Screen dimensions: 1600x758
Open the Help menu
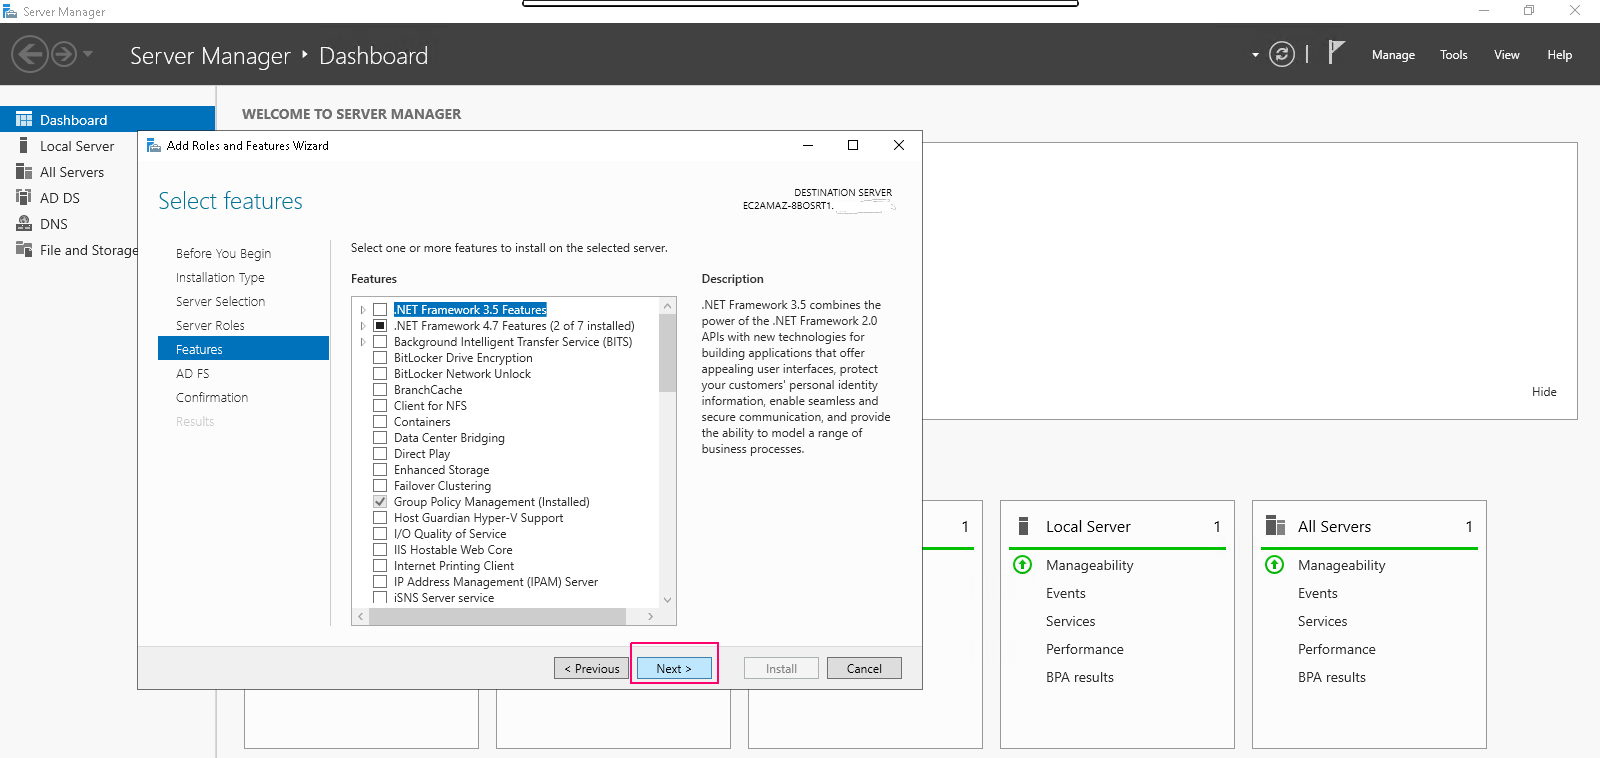click(1560, 55)
